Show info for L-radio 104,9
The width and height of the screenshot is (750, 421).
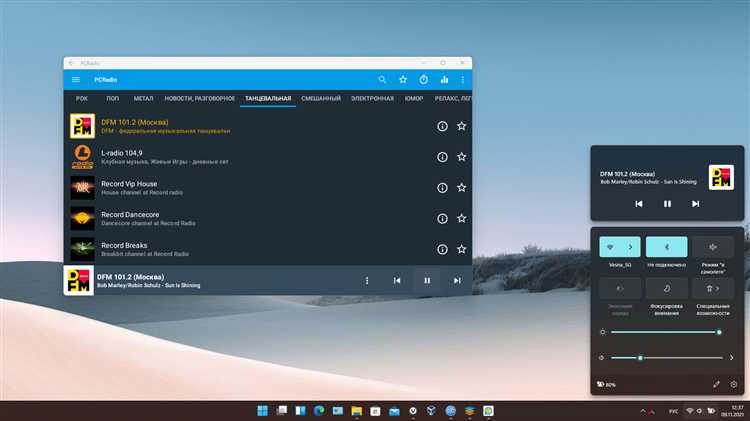pyautogui.click(x=442, y=157)
